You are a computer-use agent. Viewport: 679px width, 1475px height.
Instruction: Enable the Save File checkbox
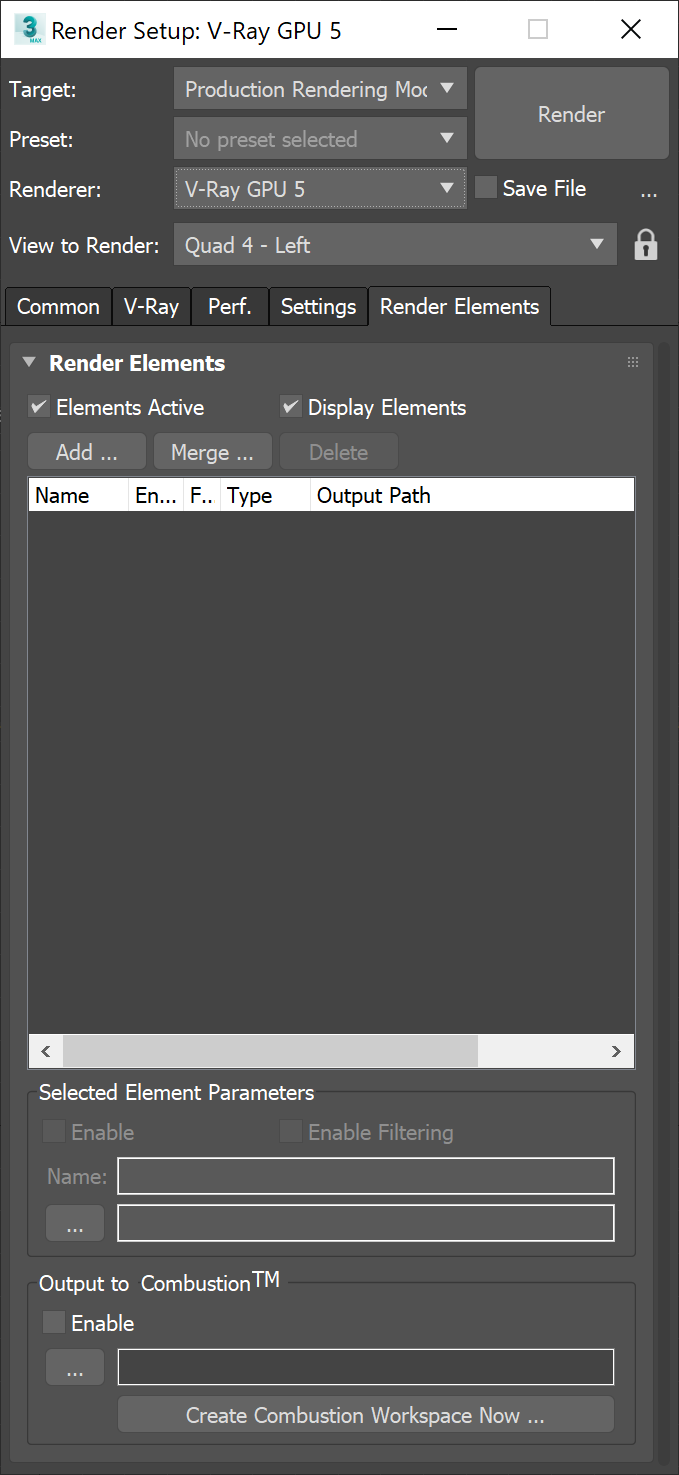(x=485, y=187)
